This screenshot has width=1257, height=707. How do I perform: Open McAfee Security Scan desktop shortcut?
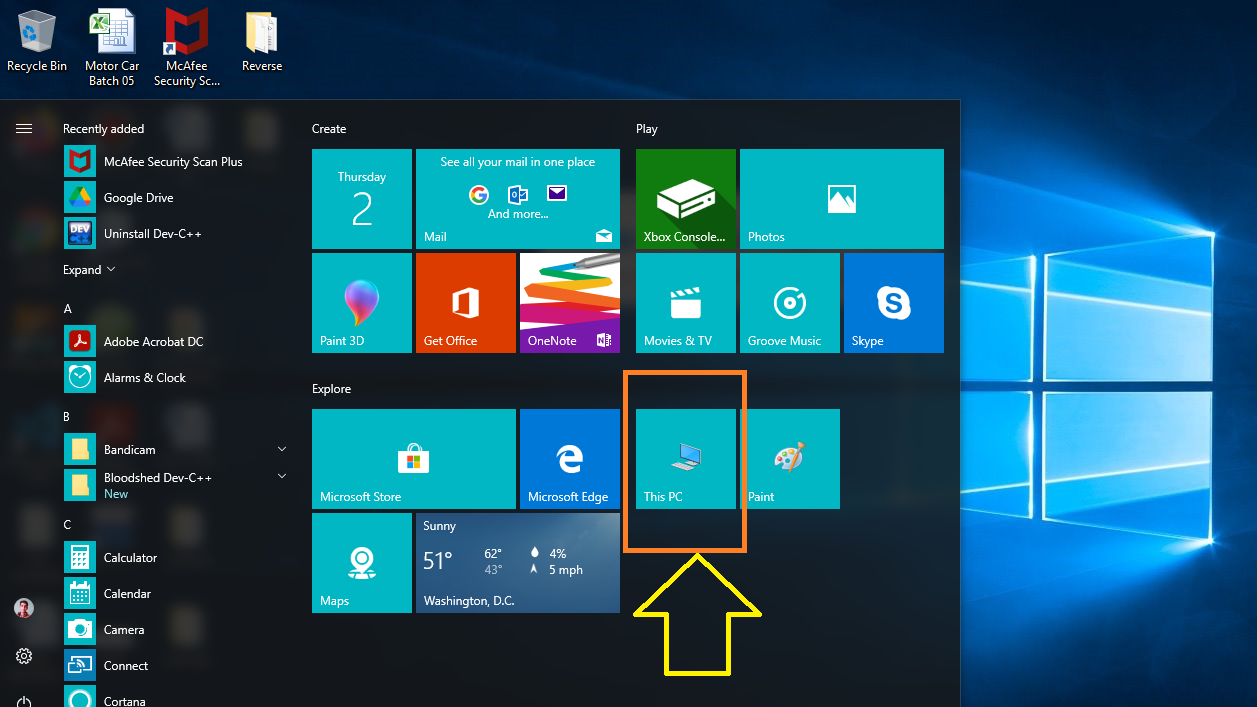186,48
